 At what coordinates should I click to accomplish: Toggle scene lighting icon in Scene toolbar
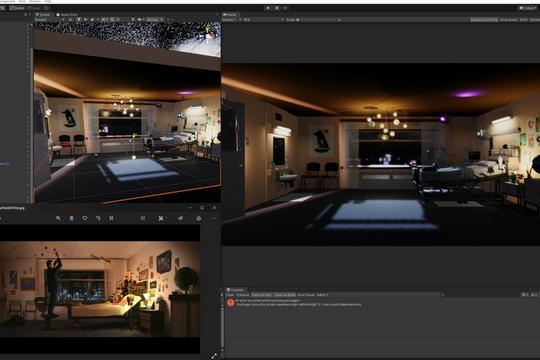[79, 20]
